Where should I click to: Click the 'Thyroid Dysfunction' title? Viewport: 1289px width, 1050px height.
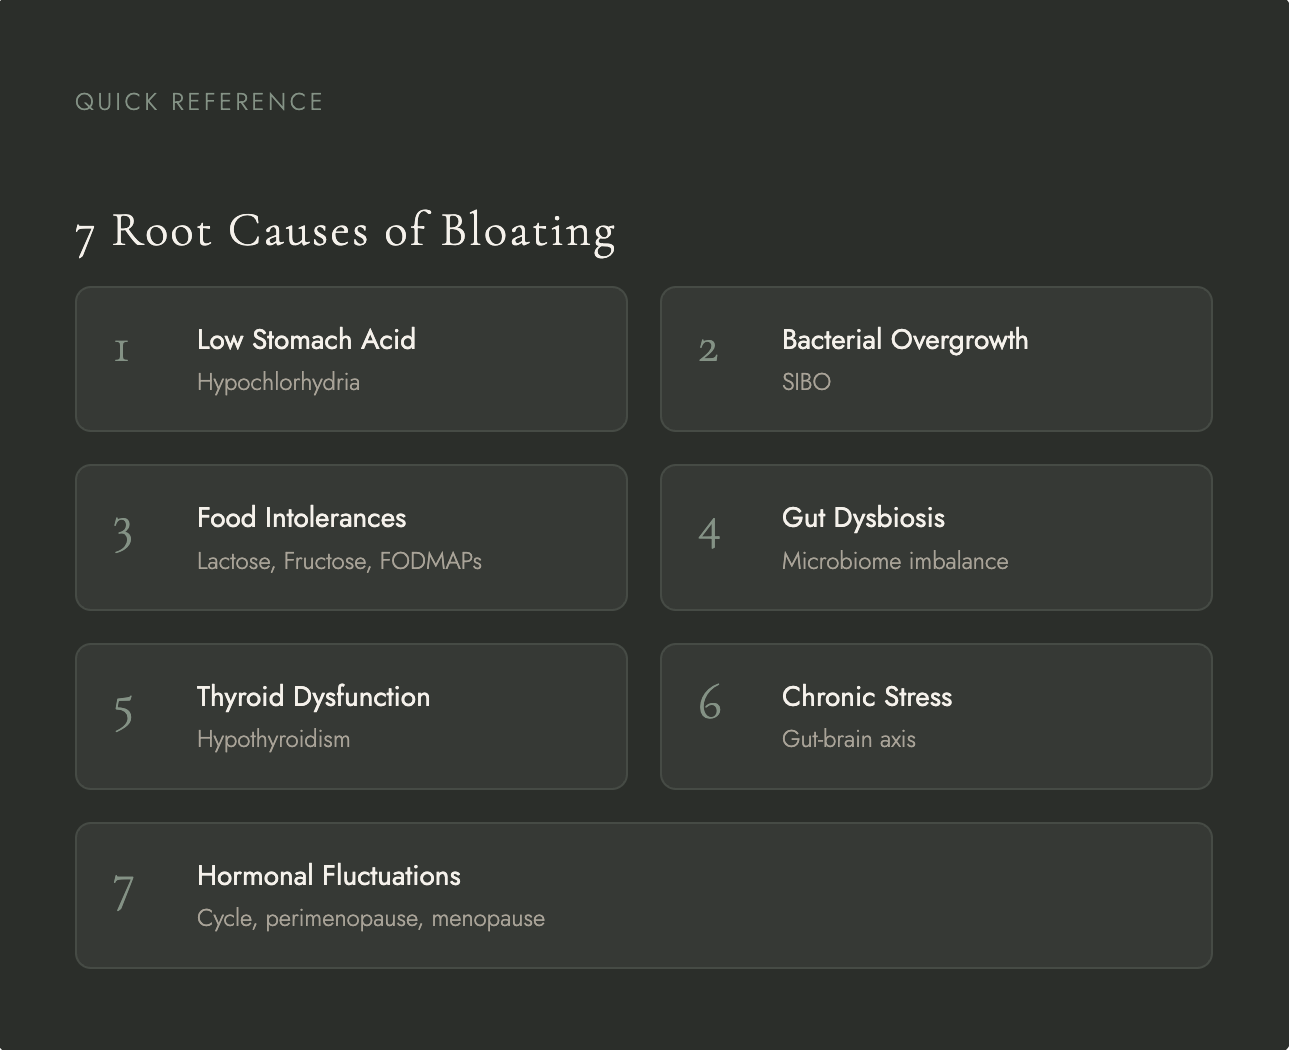point(313,697)
